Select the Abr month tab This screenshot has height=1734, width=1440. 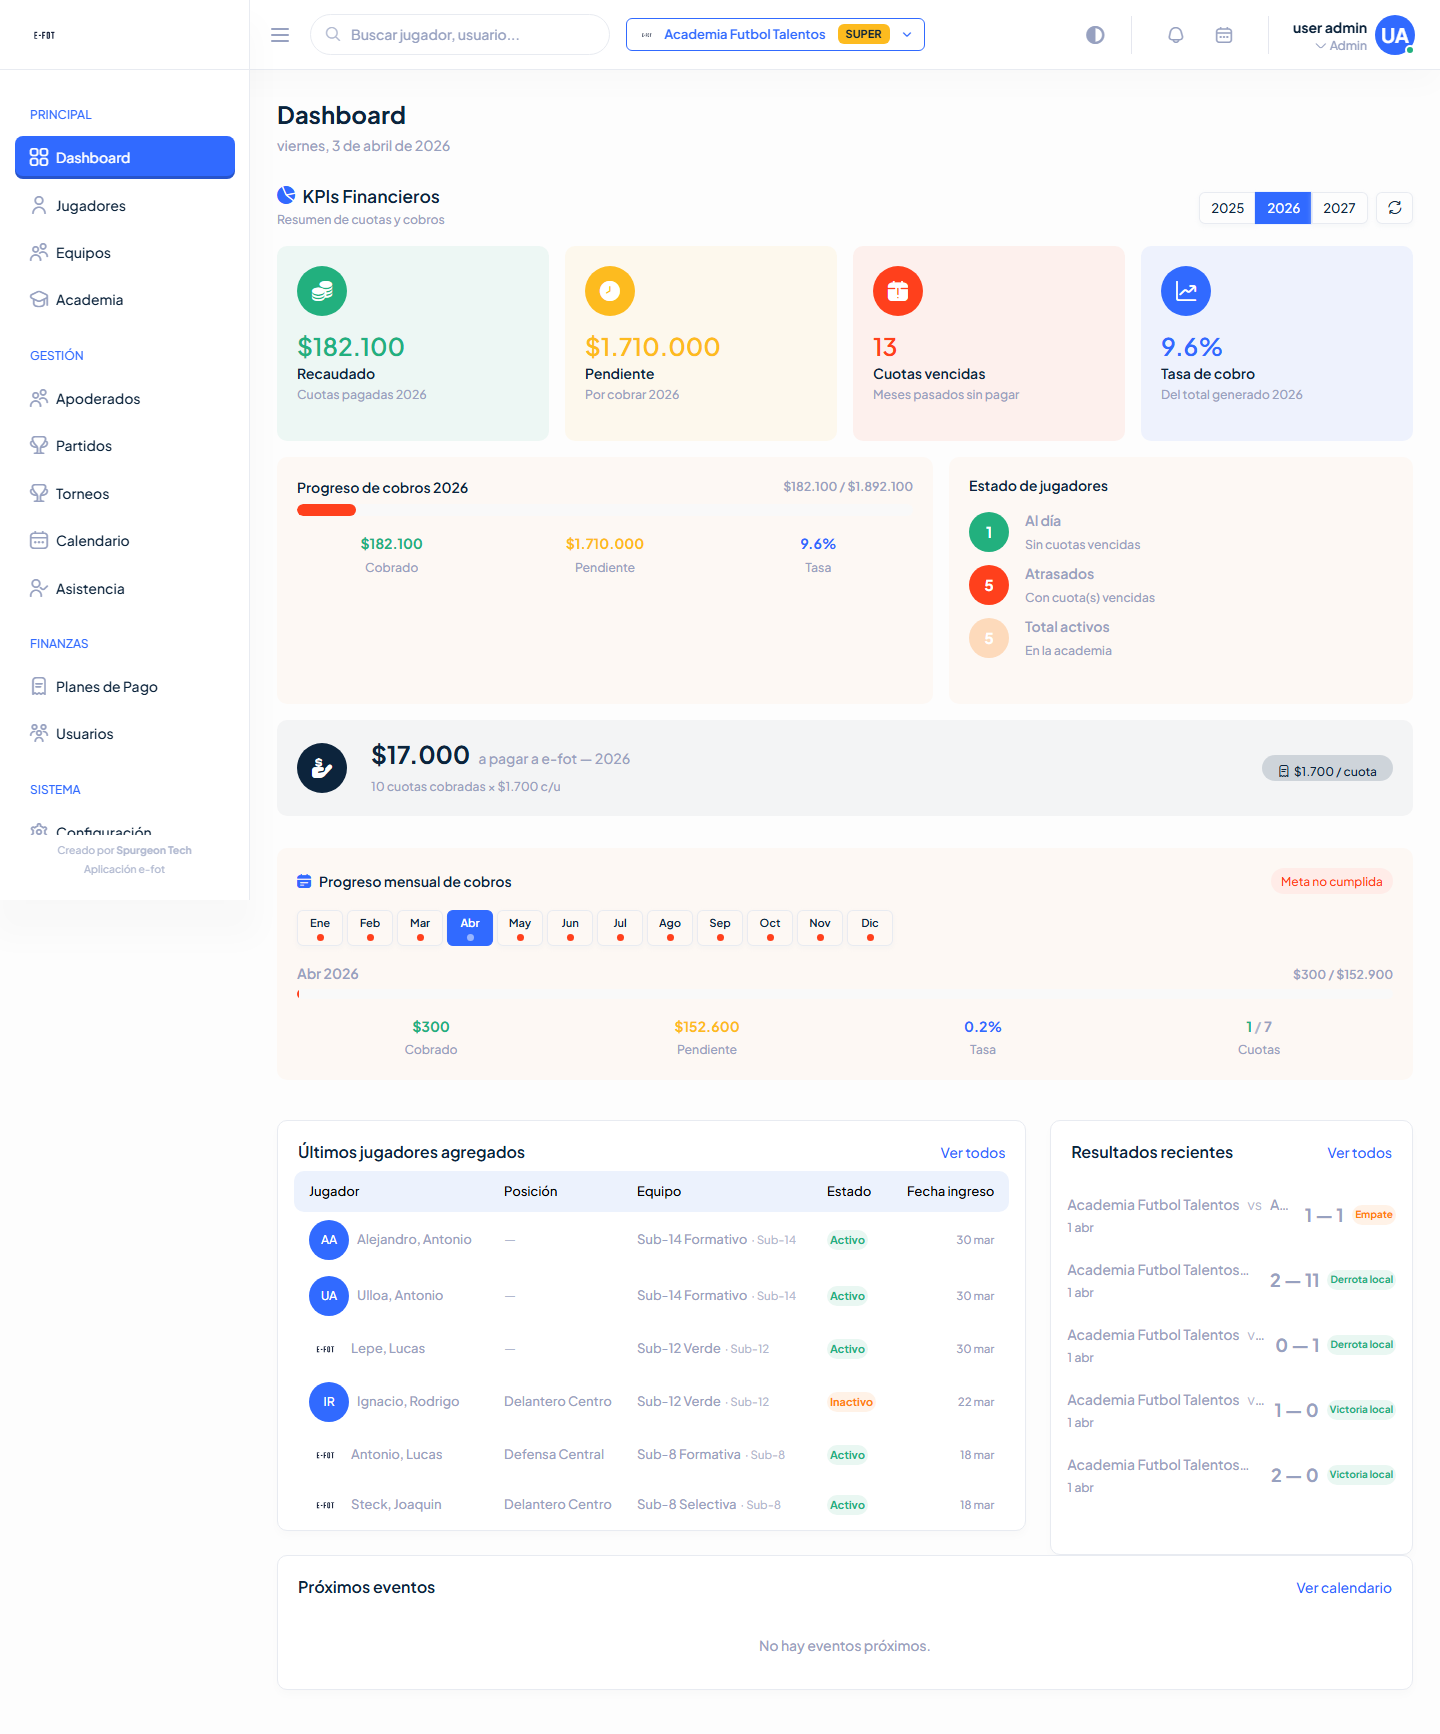[x=470, y=928]
